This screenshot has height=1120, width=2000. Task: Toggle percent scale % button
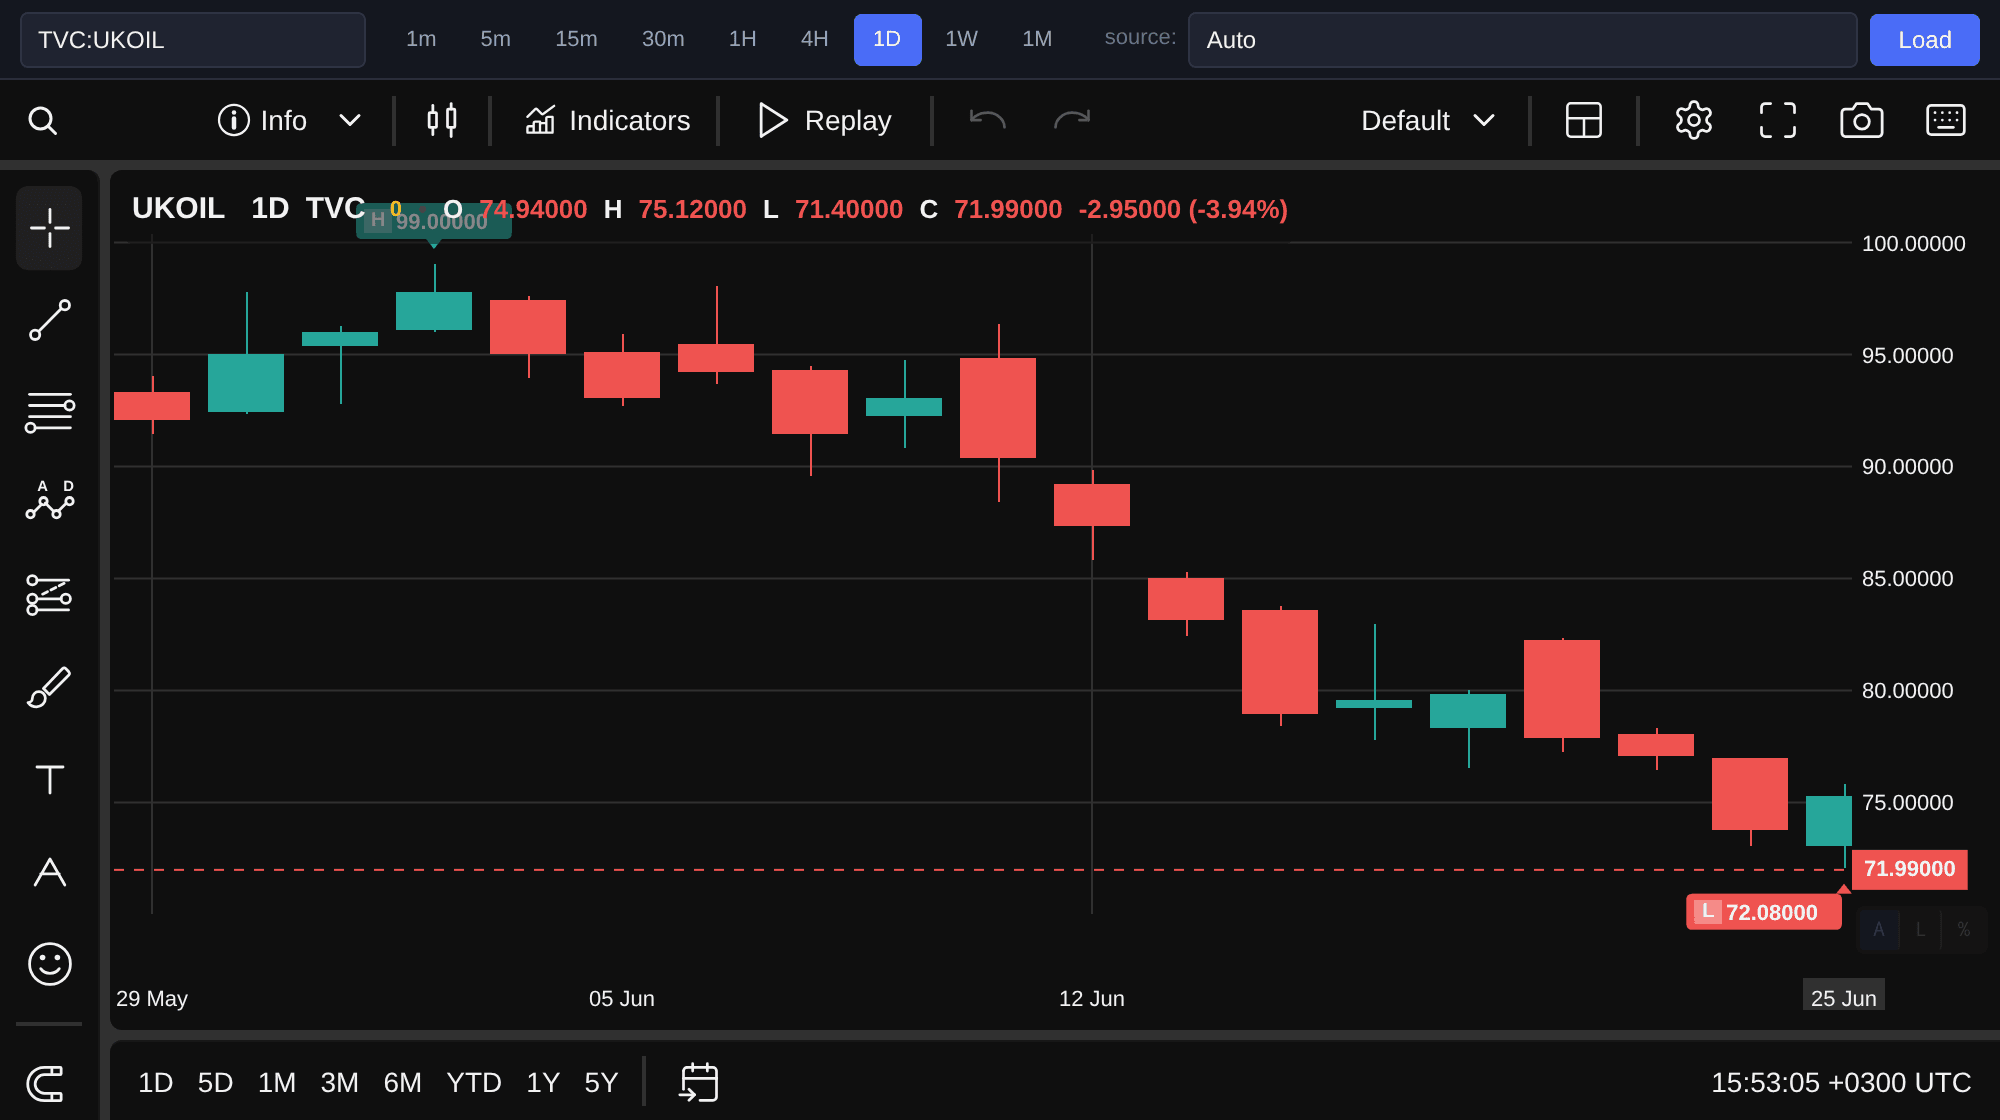(x=1963, y=930)
